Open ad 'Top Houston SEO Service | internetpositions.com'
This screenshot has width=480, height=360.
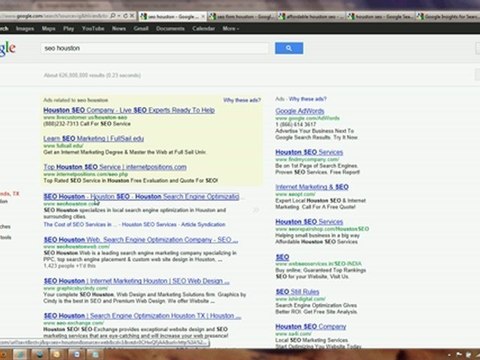click(x=115, y=167)
